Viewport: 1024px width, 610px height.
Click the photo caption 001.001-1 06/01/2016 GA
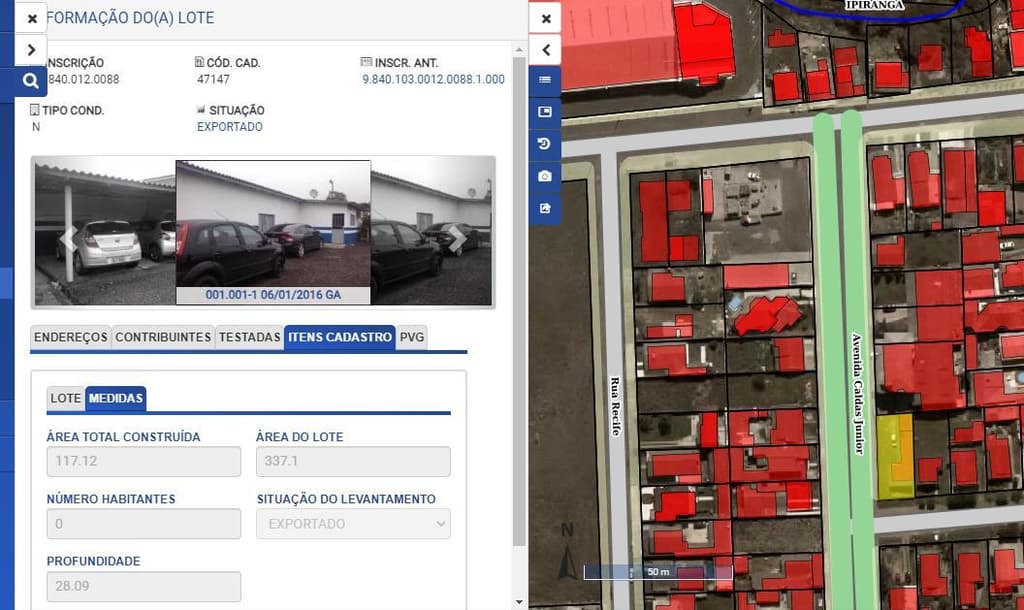[x=273, y=295]
